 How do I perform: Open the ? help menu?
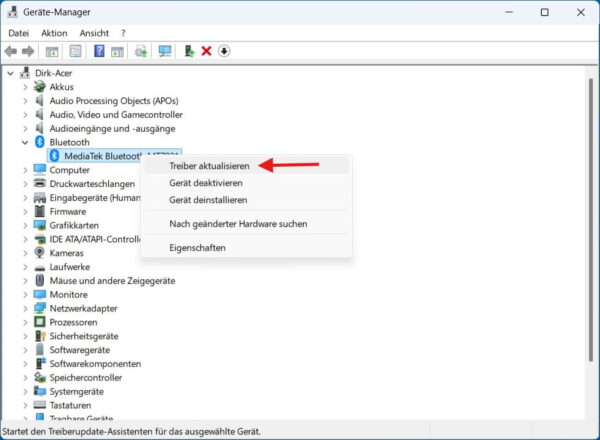(x=123, y=33)
